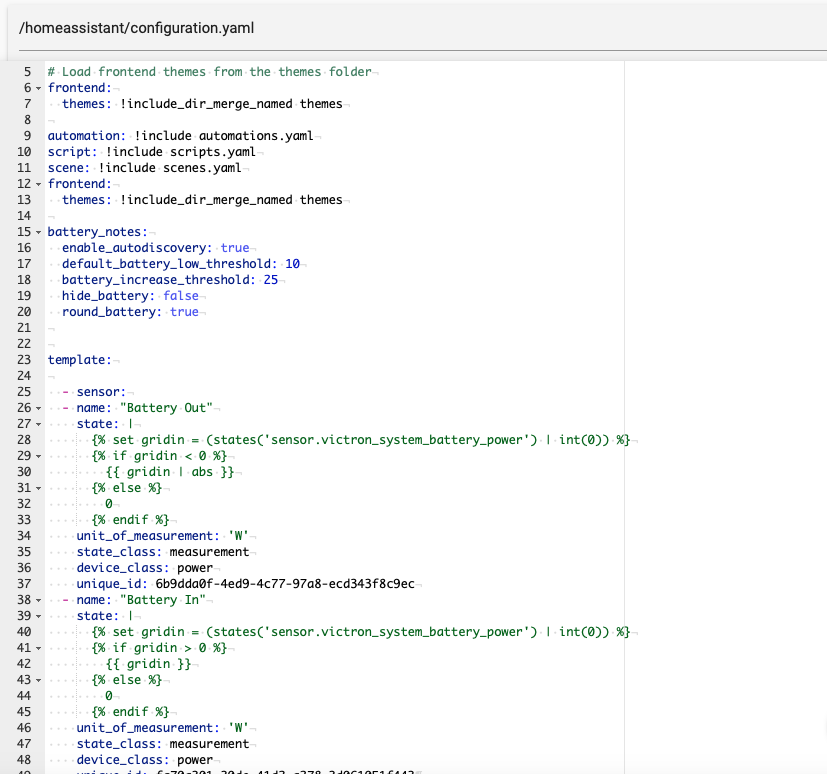Viewport: 827px width, 774px height.
Task: Collapse the frontend block at line 12
Action: 39,184
